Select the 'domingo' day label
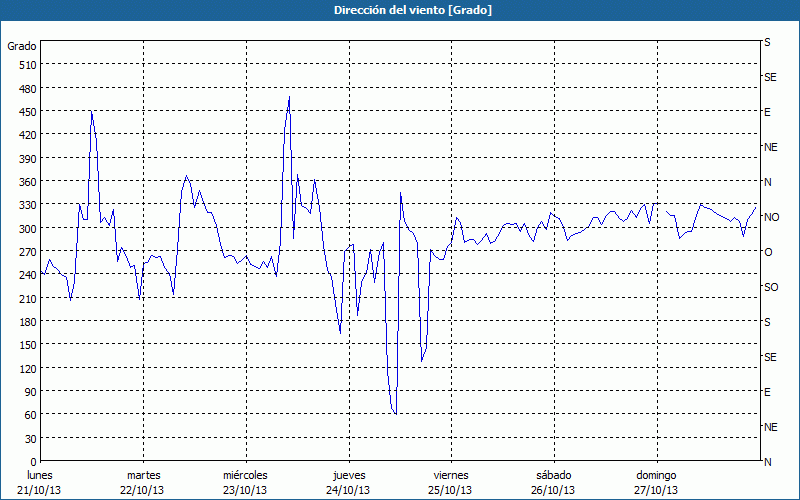 tap(656, 475)
